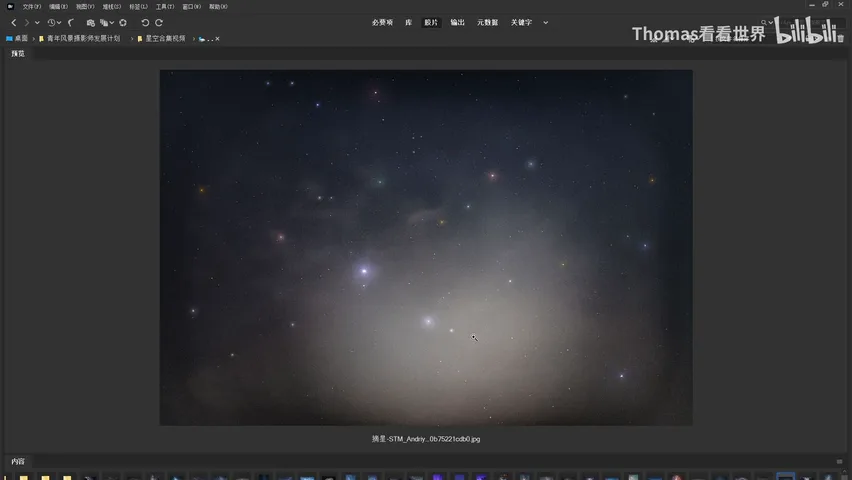Click the boomerang return-to-app icon
Viewport: 852px width, 480px height.
[x=71, y=23]
